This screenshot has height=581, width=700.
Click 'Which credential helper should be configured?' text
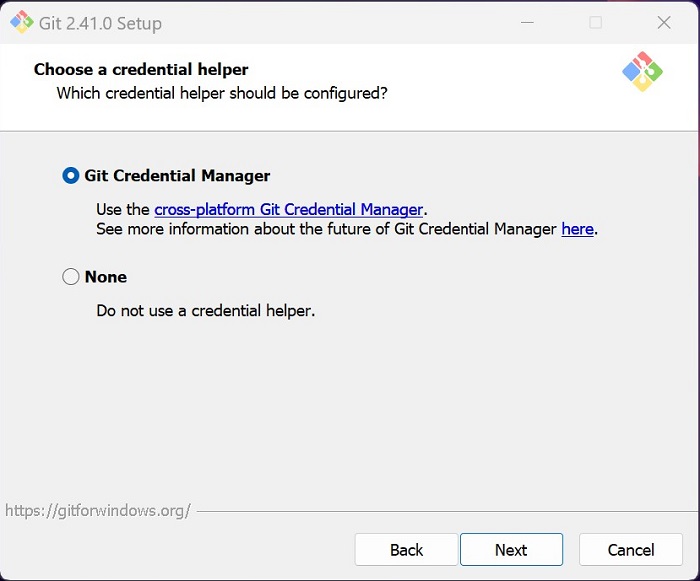click(222, 93)
